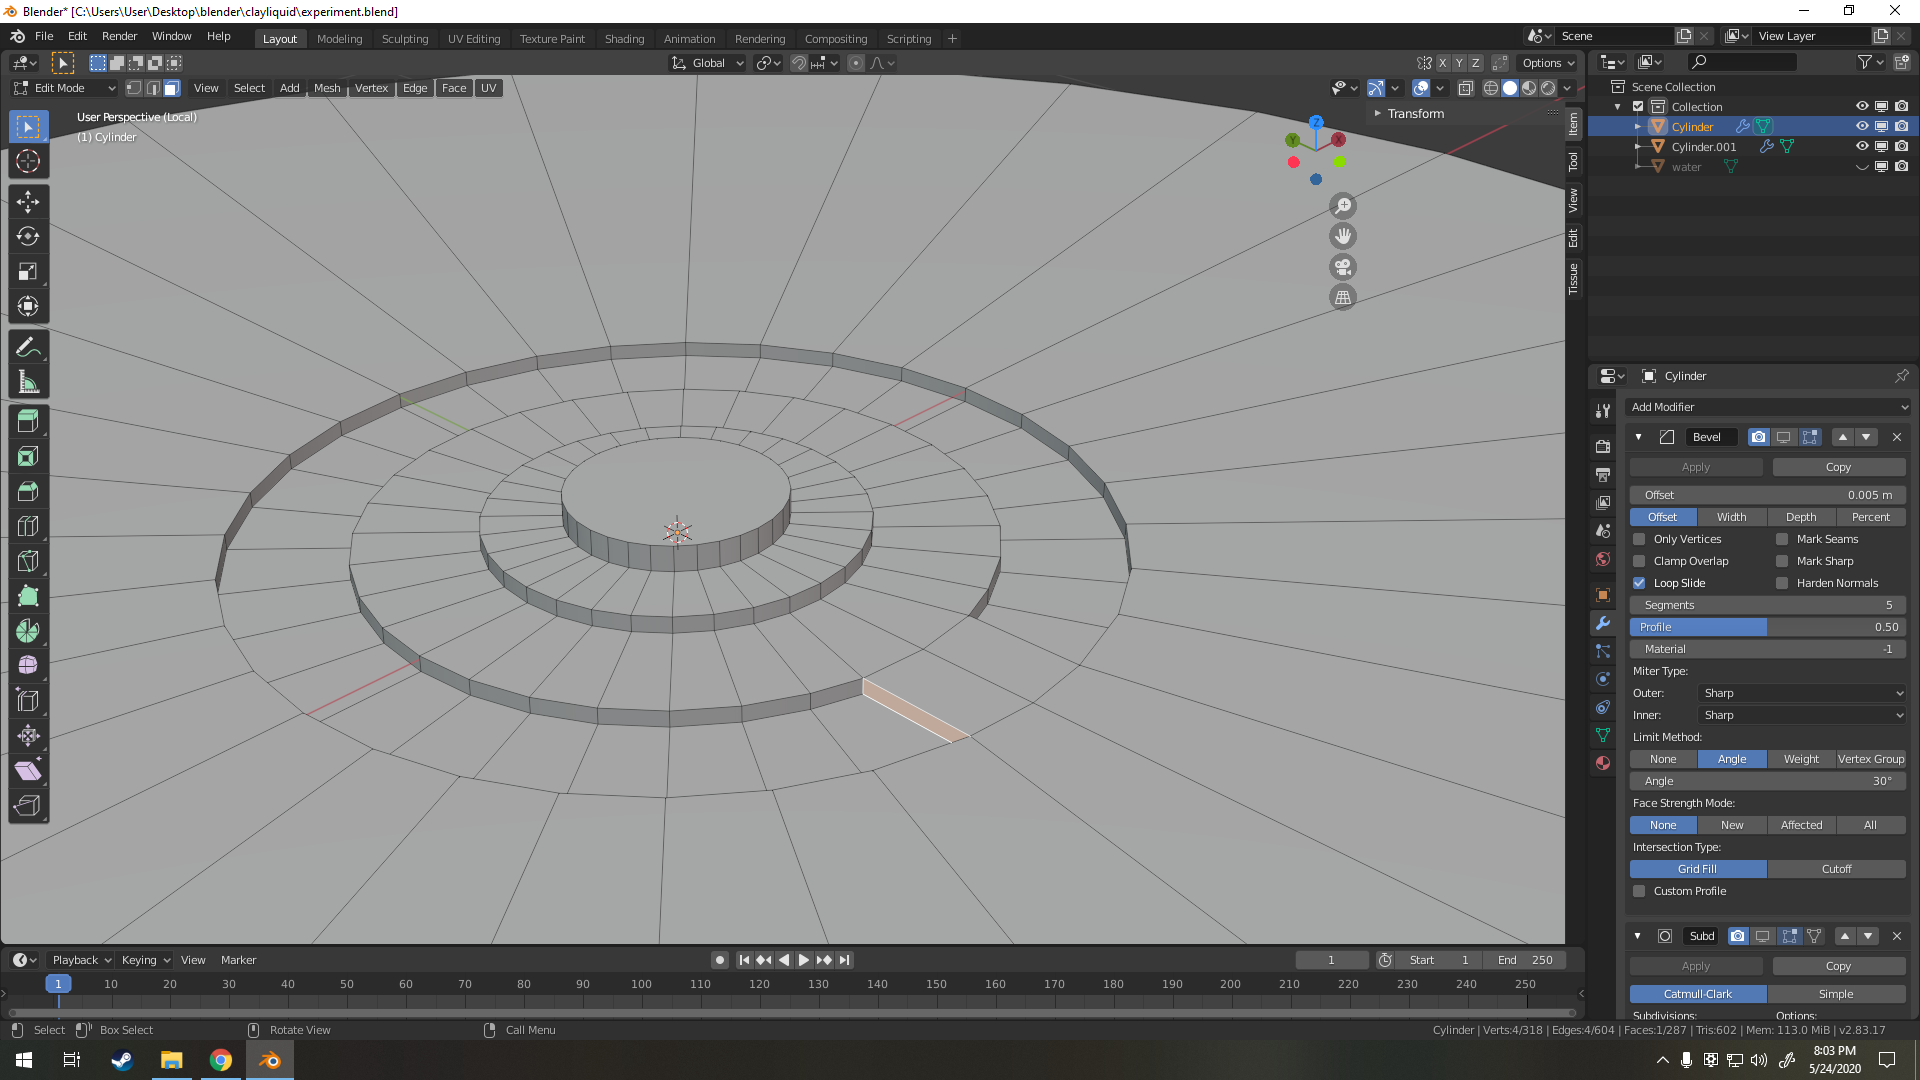1920x1080 pixels.
Task: Click the zoom view magnifier icon
Action: pos(1343,206)
